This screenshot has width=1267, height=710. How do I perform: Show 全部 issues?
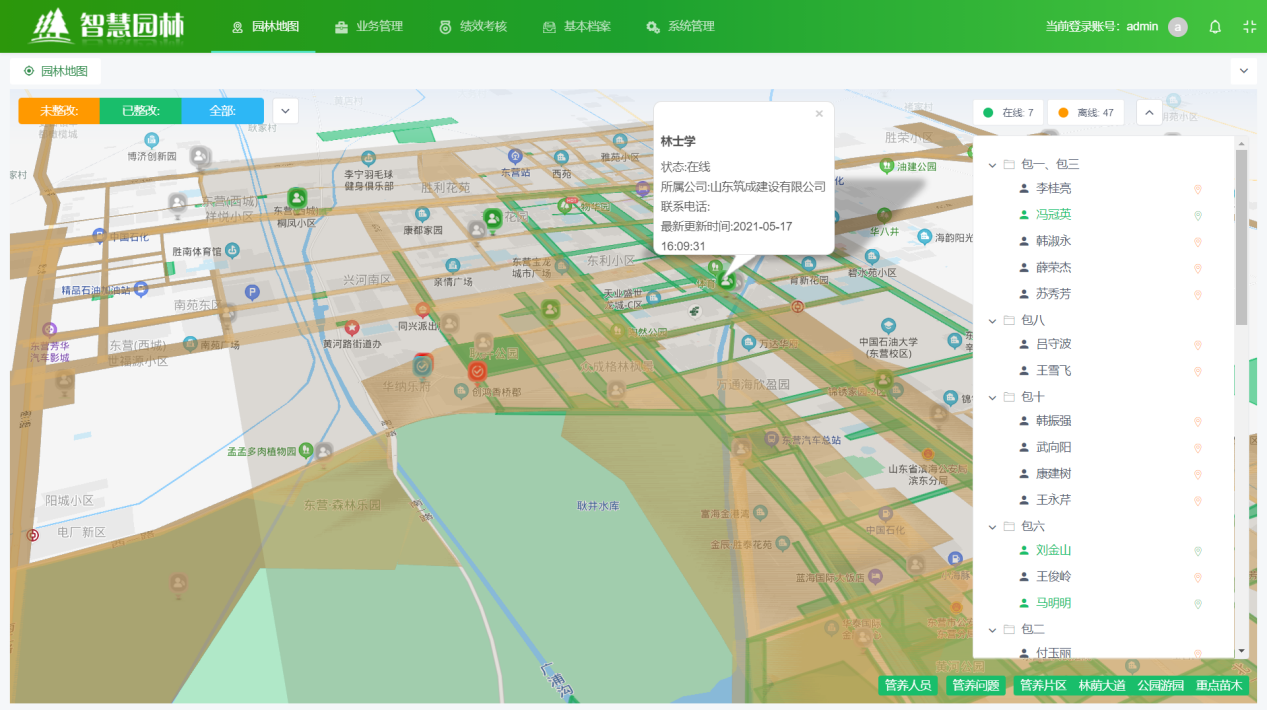coord(223,110)
